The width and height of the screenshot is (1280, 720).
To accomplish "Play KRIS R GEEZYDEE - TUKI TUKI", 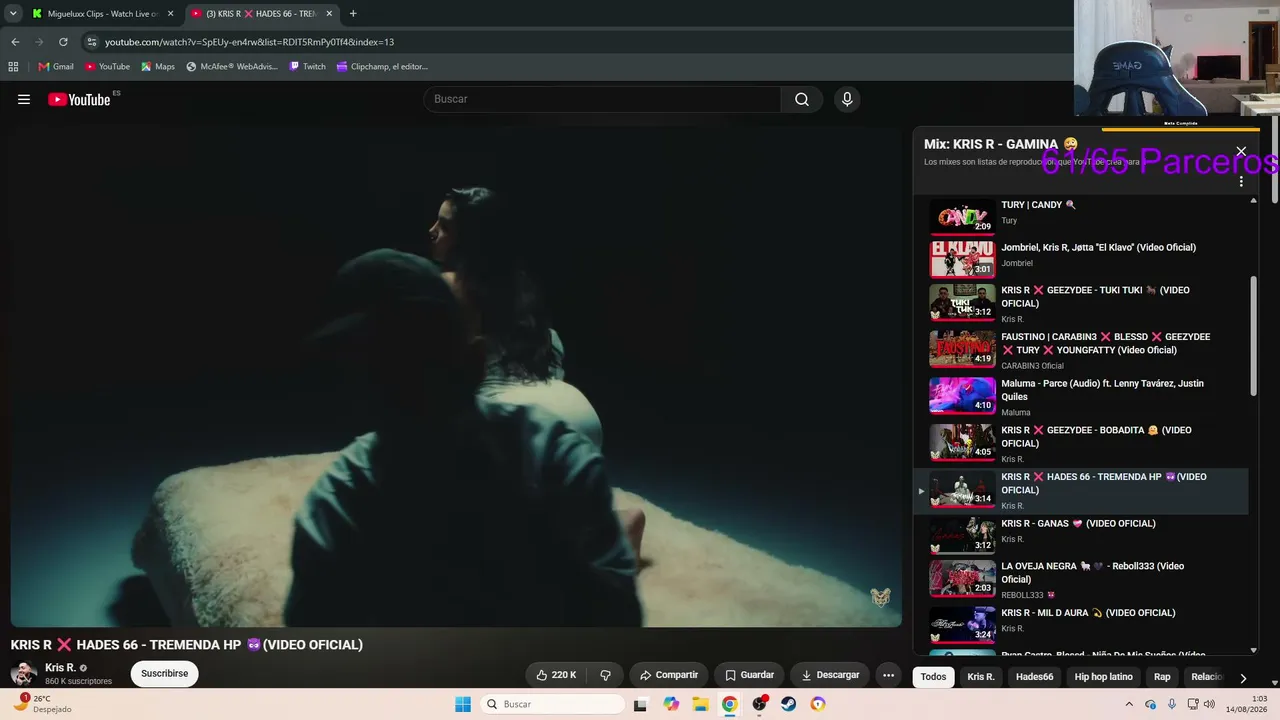I will click(x=1080, y=303).
